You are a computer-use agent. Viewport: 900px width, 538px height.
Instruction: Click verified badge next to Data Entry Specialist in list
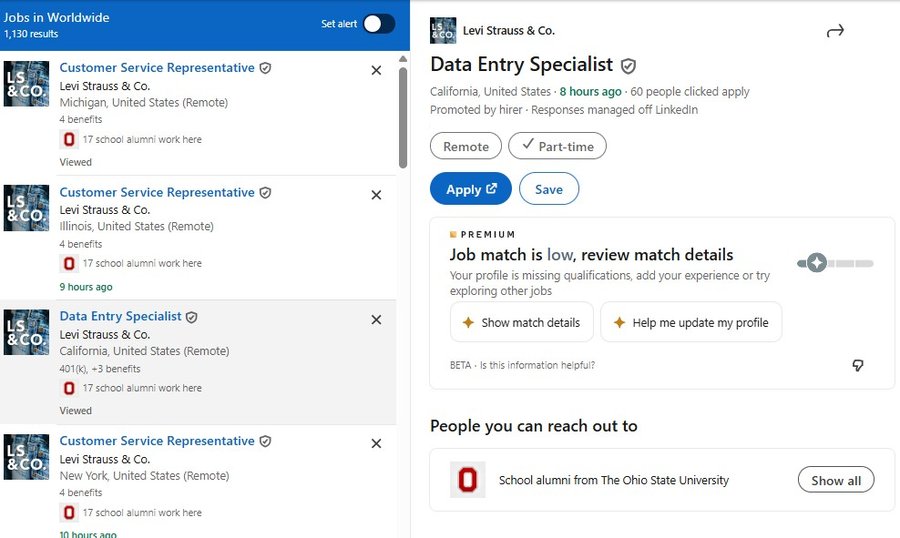(x=192, y=317)
